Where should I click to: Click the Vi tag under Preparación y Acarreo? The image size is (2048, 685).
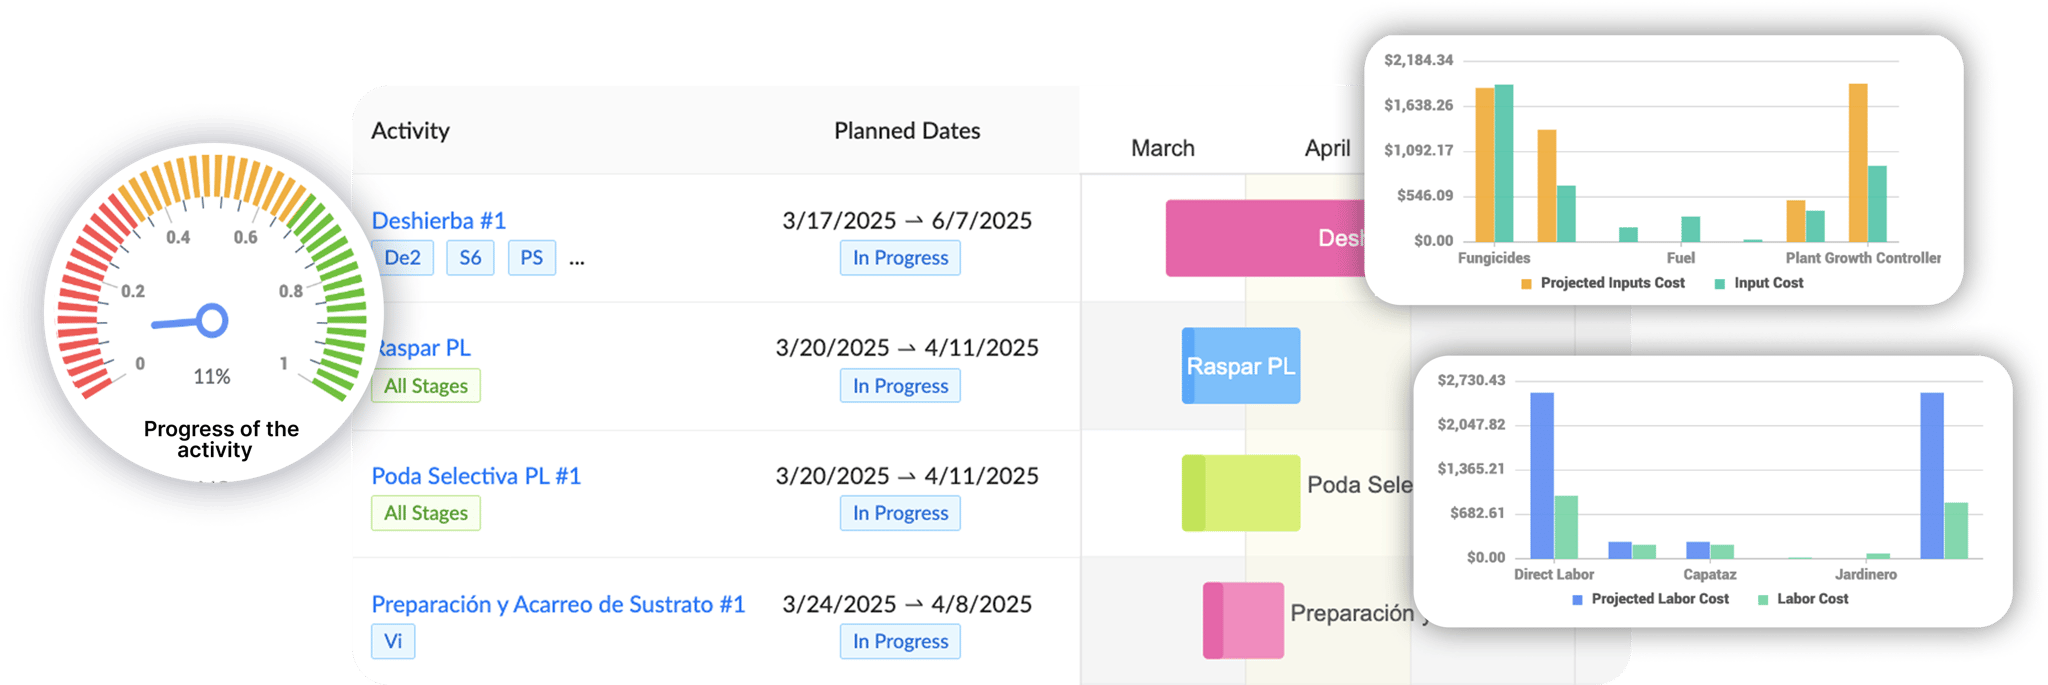pos(393,641)
